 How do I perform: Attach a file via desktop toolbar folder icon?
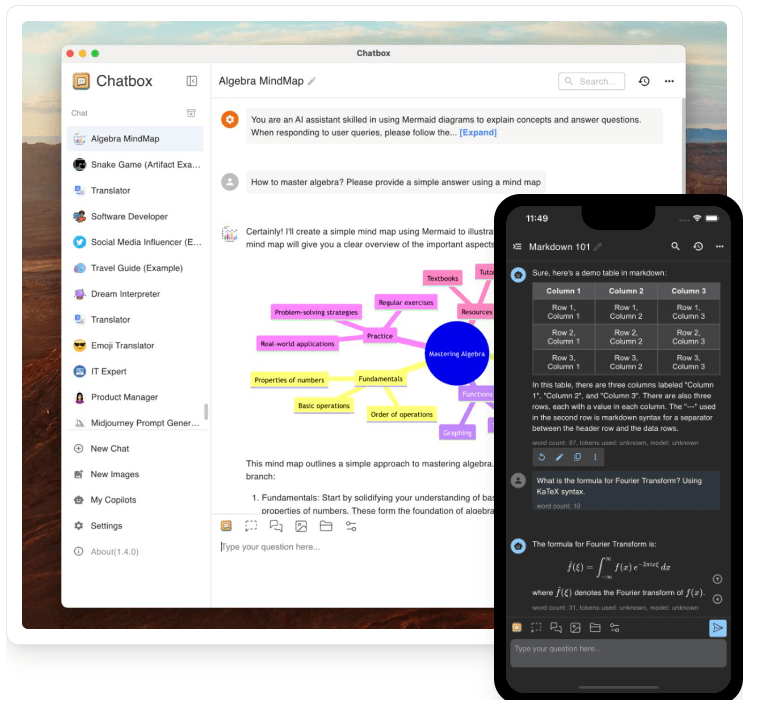click(x=326, y=527)
